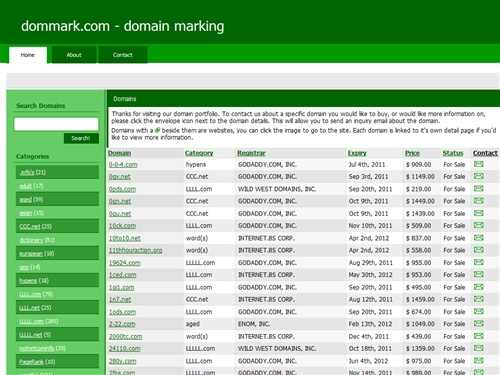Open the dictionary category link
Image resolution: width=500 pixels, height=375 pixels.
[31, 240]
